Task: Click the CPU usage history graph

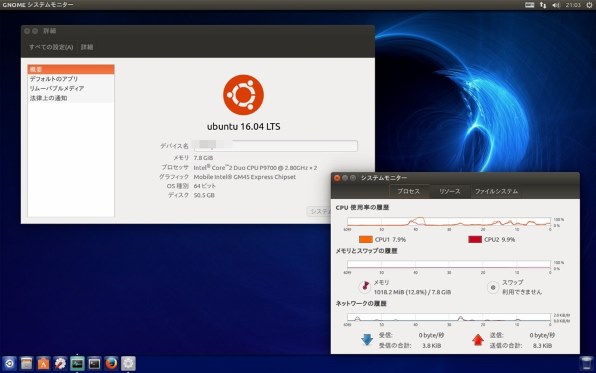Action: tap(449, 222)
